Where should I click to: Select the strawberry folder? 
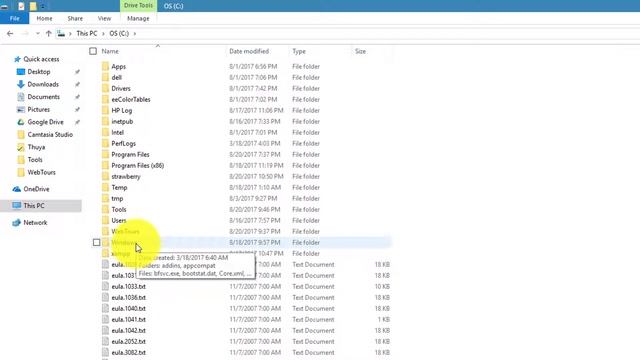click(x=126, y=177)
